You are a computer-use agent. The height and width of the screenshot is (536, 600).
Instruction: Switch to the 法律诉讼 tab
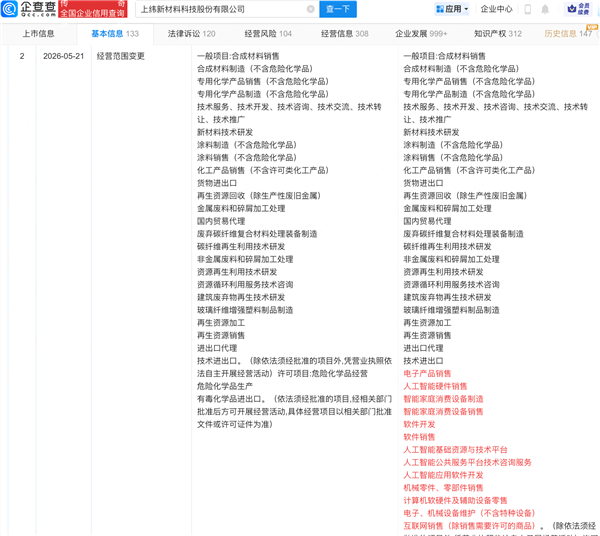click(191, 34)
